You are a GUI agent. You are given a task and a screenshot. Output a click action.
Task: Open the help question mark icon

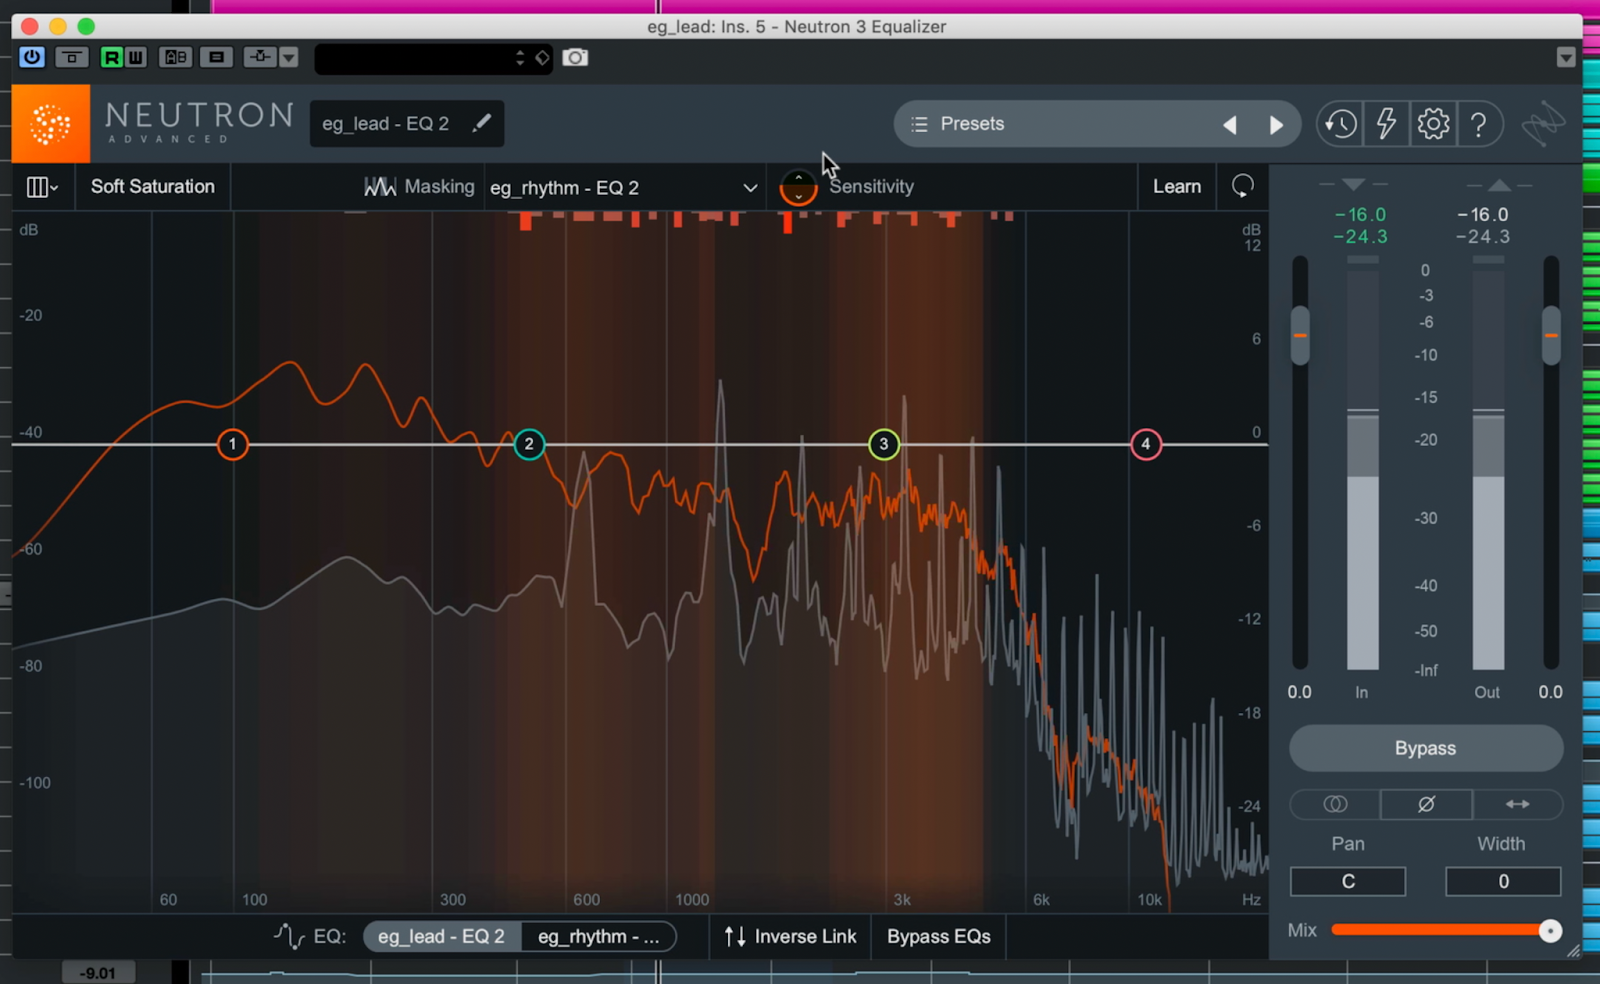pos(1478,124)
